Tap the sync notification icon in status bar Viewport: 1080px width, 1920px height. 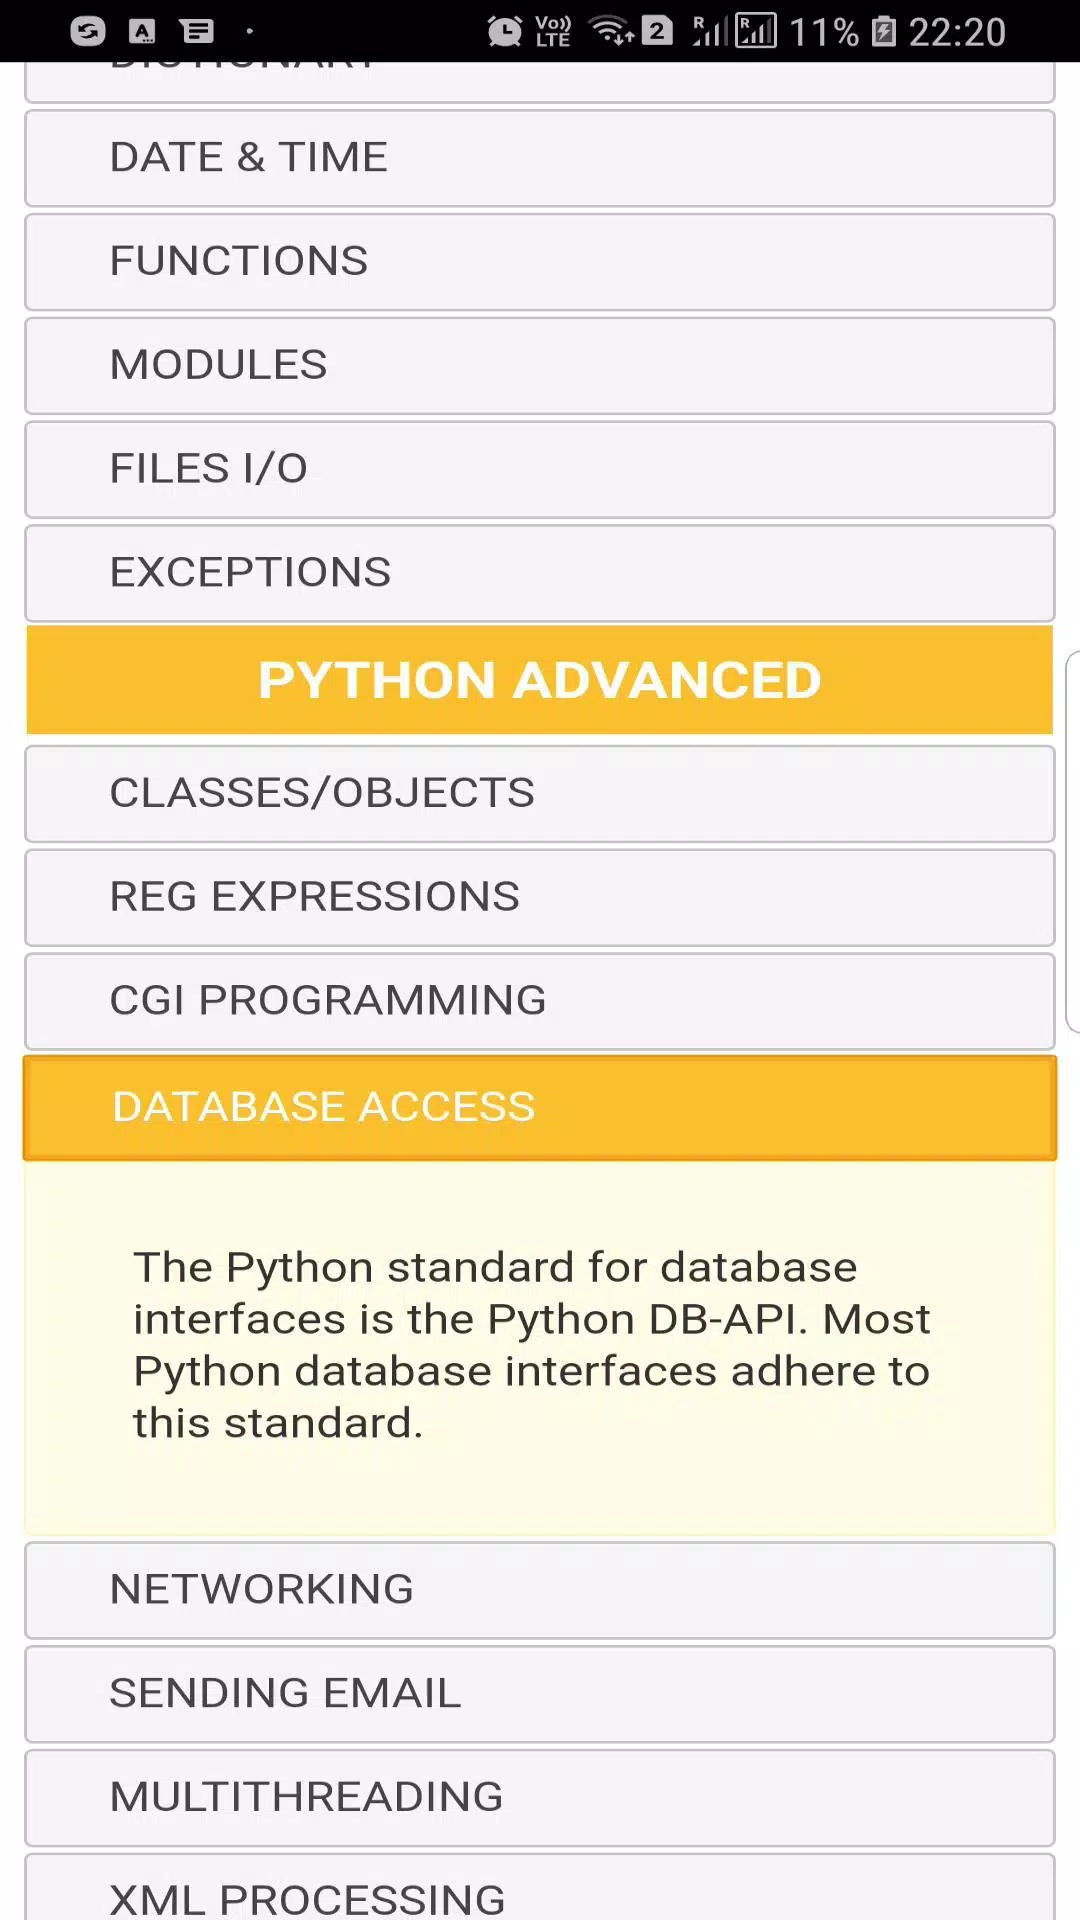(x=88, y=32)
